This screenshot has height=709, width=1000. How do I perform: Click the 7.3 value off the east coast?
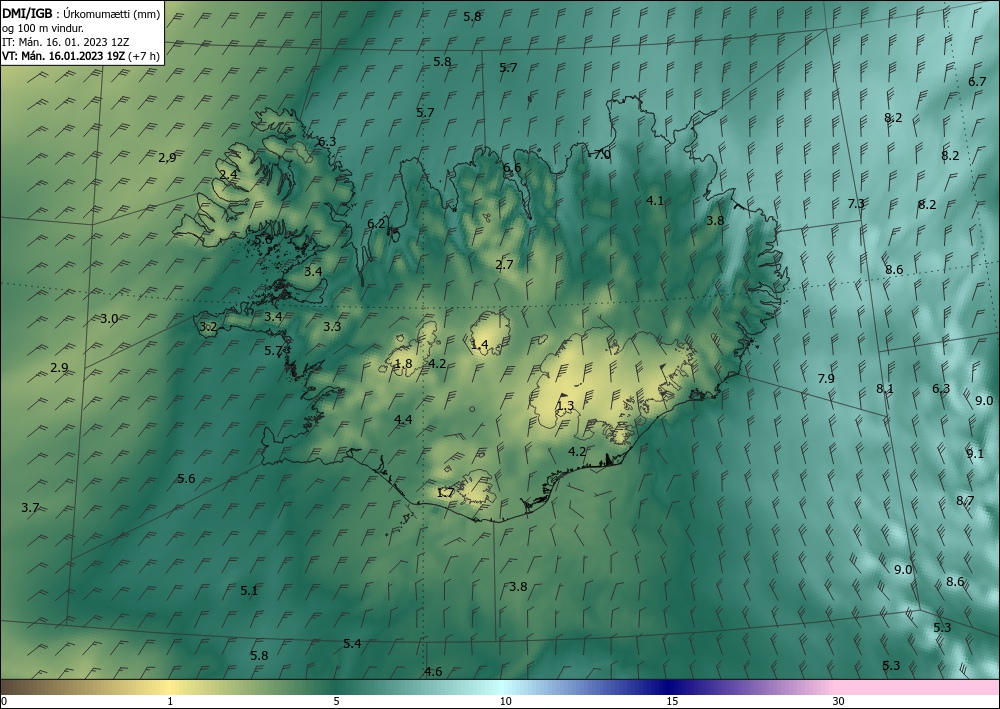(x=857, y=203)
